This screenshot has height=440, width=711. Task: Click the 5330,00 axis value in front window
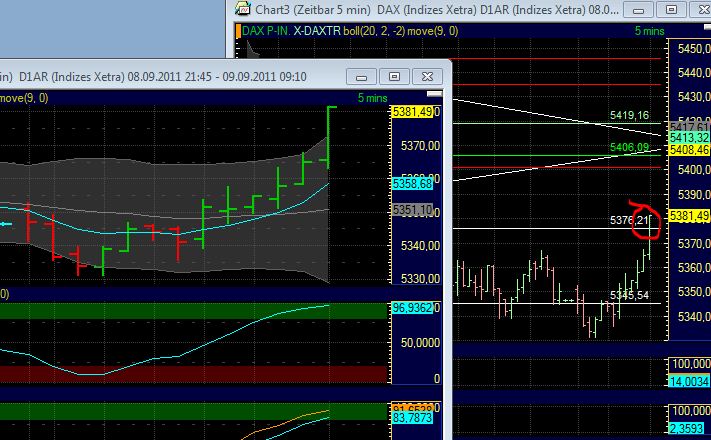420,279
